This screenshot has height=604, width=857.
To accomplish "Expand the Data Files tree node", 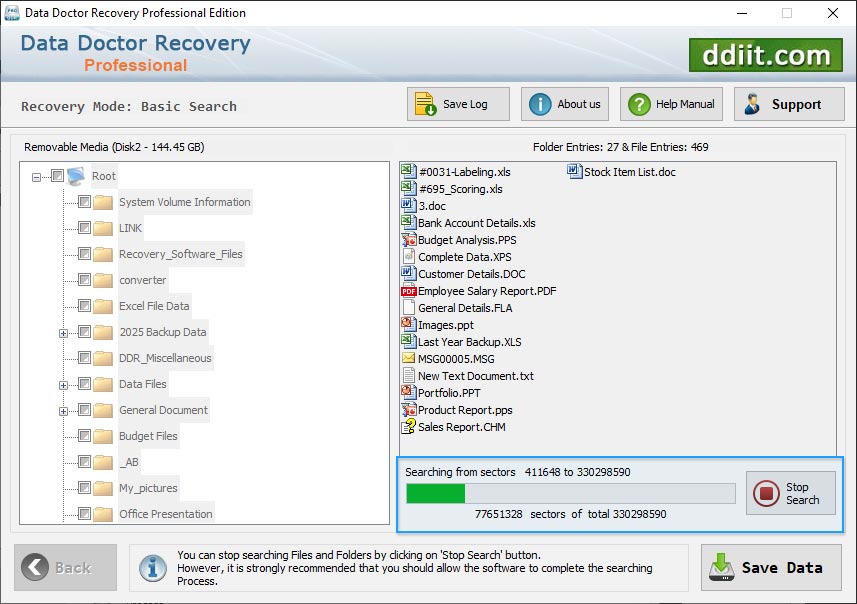I will (x=62, y=384).
